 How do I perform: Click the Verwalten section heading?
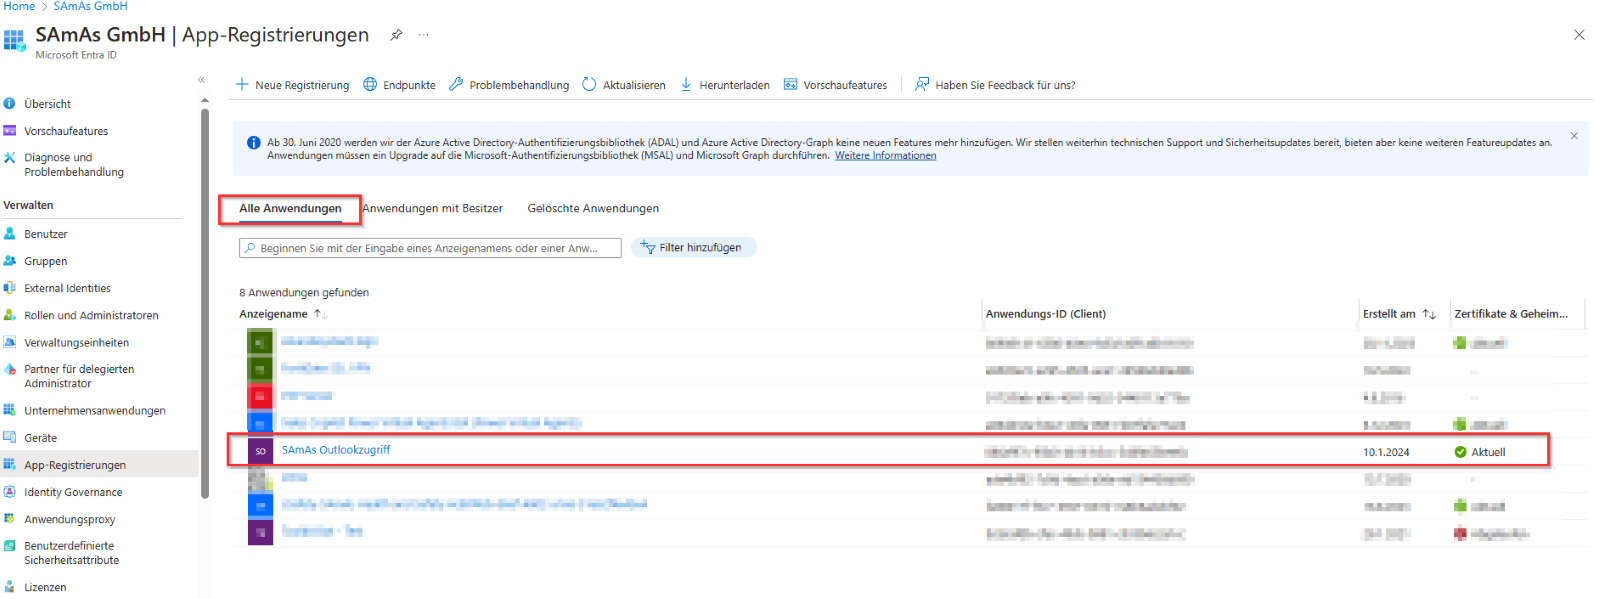tap(28, 205)
